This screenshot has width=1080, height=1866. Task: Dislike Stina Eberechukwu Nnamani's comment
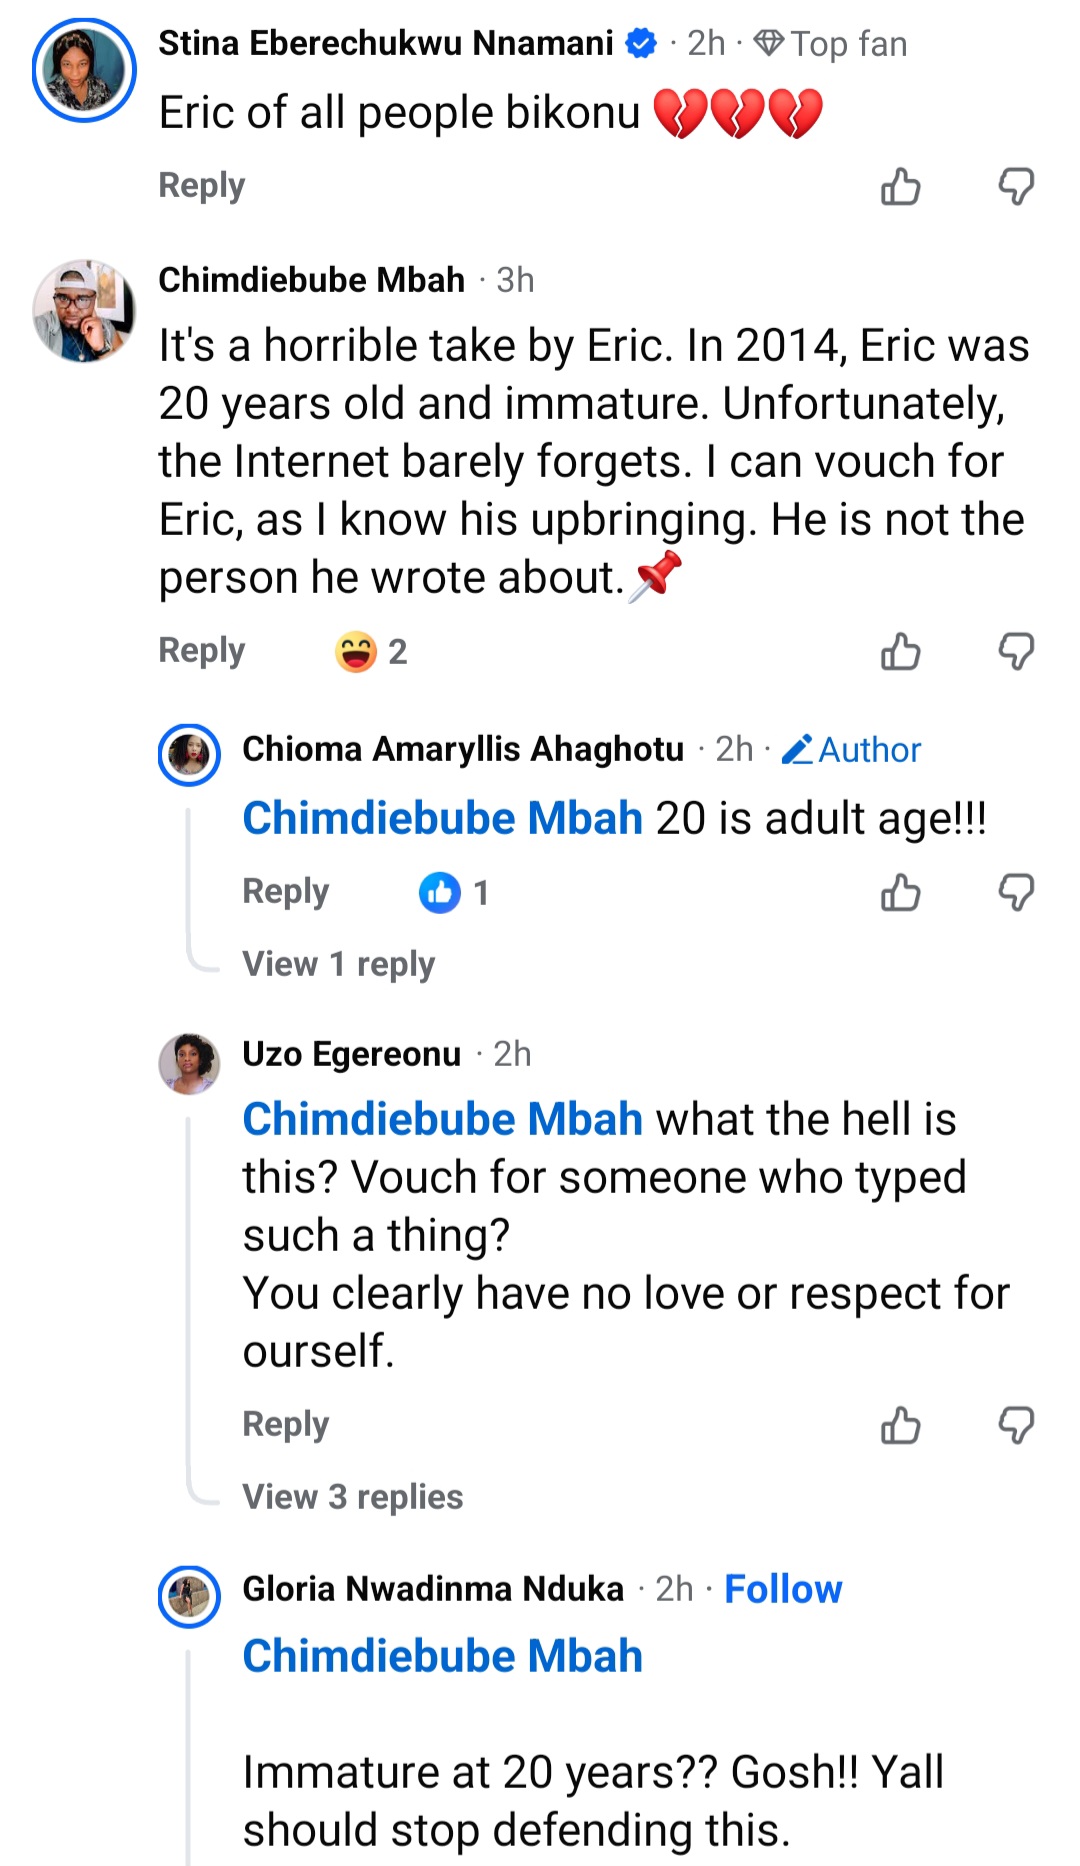(1016, 187)
